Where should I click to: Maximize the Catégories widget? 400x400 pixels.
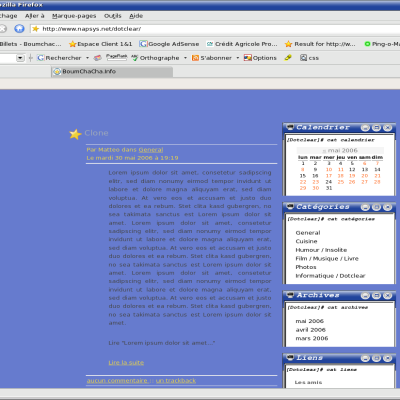pos(376,207)
